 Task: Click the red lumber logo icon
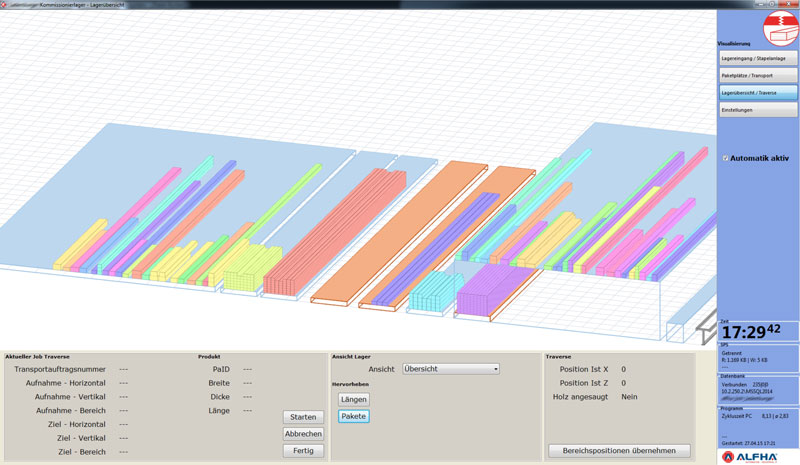tap(781, 27)
